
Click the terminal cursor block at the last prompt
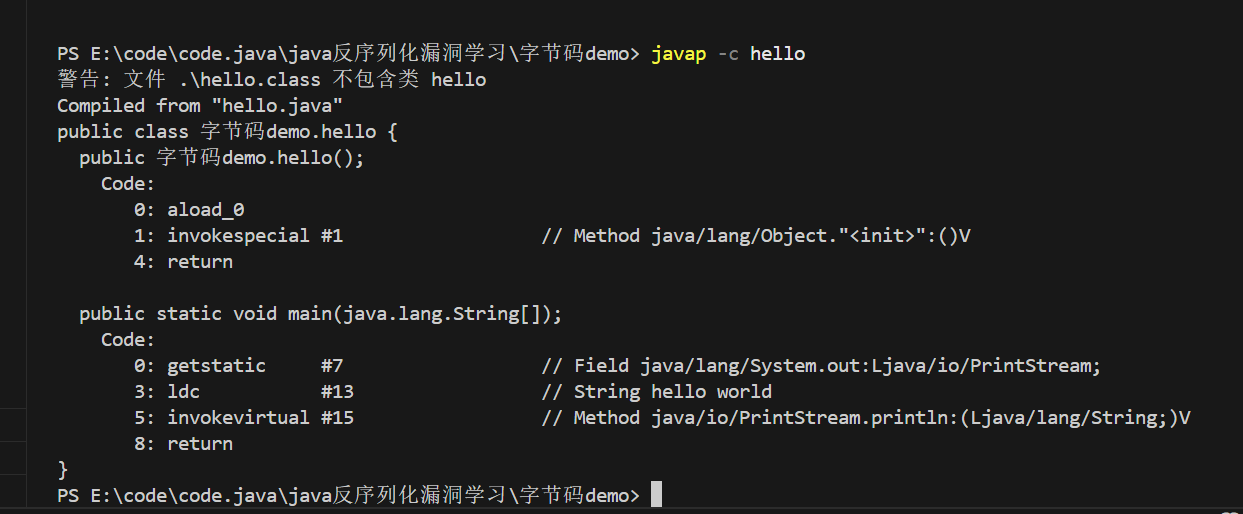(656, 495)
